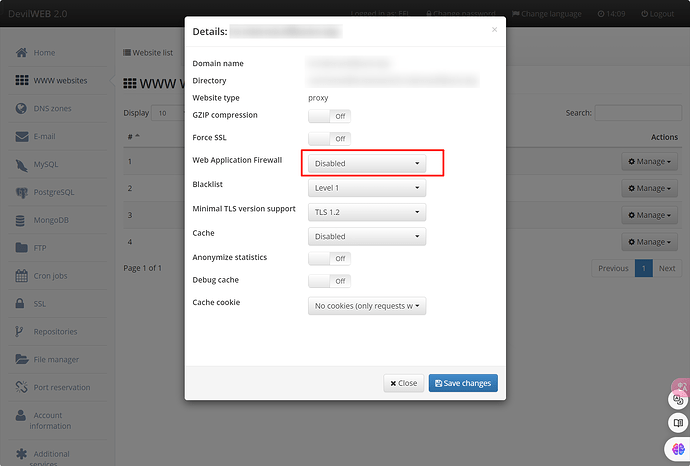Click the Next pagination button
The width and height of the screenshot is (690, 466).
coord(667,268)
